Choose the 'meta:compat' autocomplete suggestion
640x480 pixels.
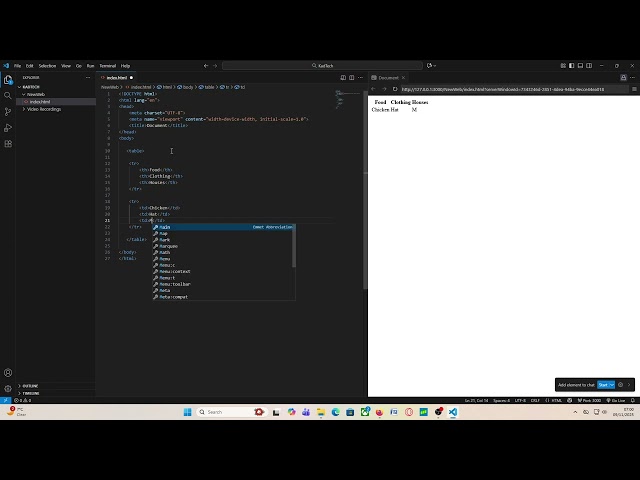pyautogui.click(x=224, y=297)
